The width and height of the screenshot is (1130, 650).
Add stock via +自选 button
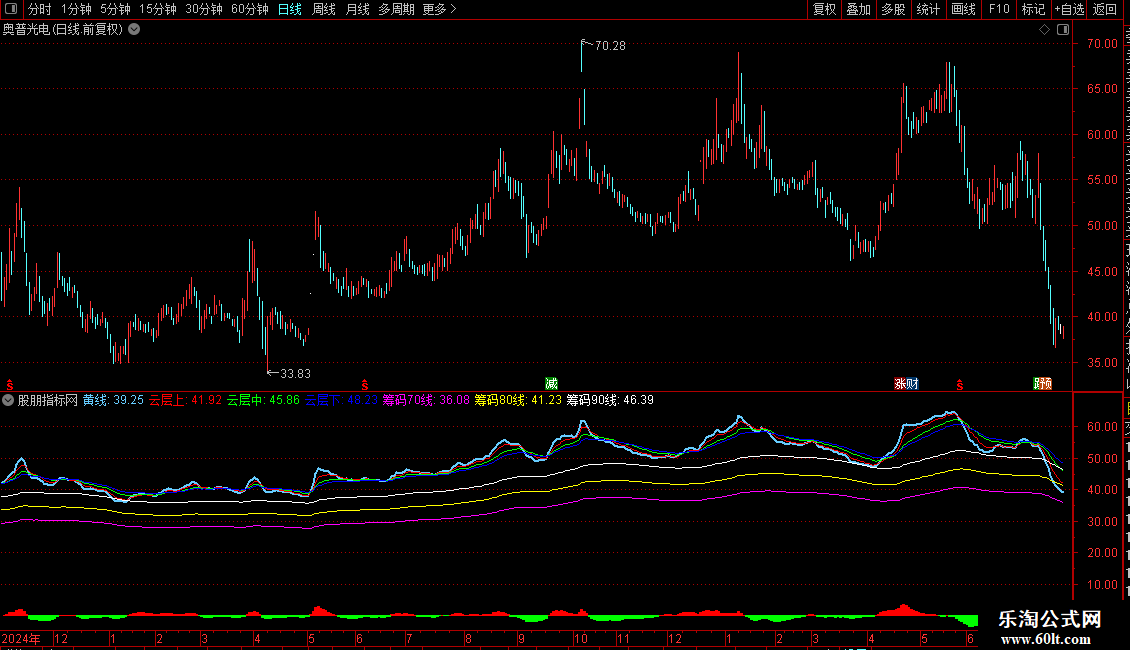(1069, 9)
